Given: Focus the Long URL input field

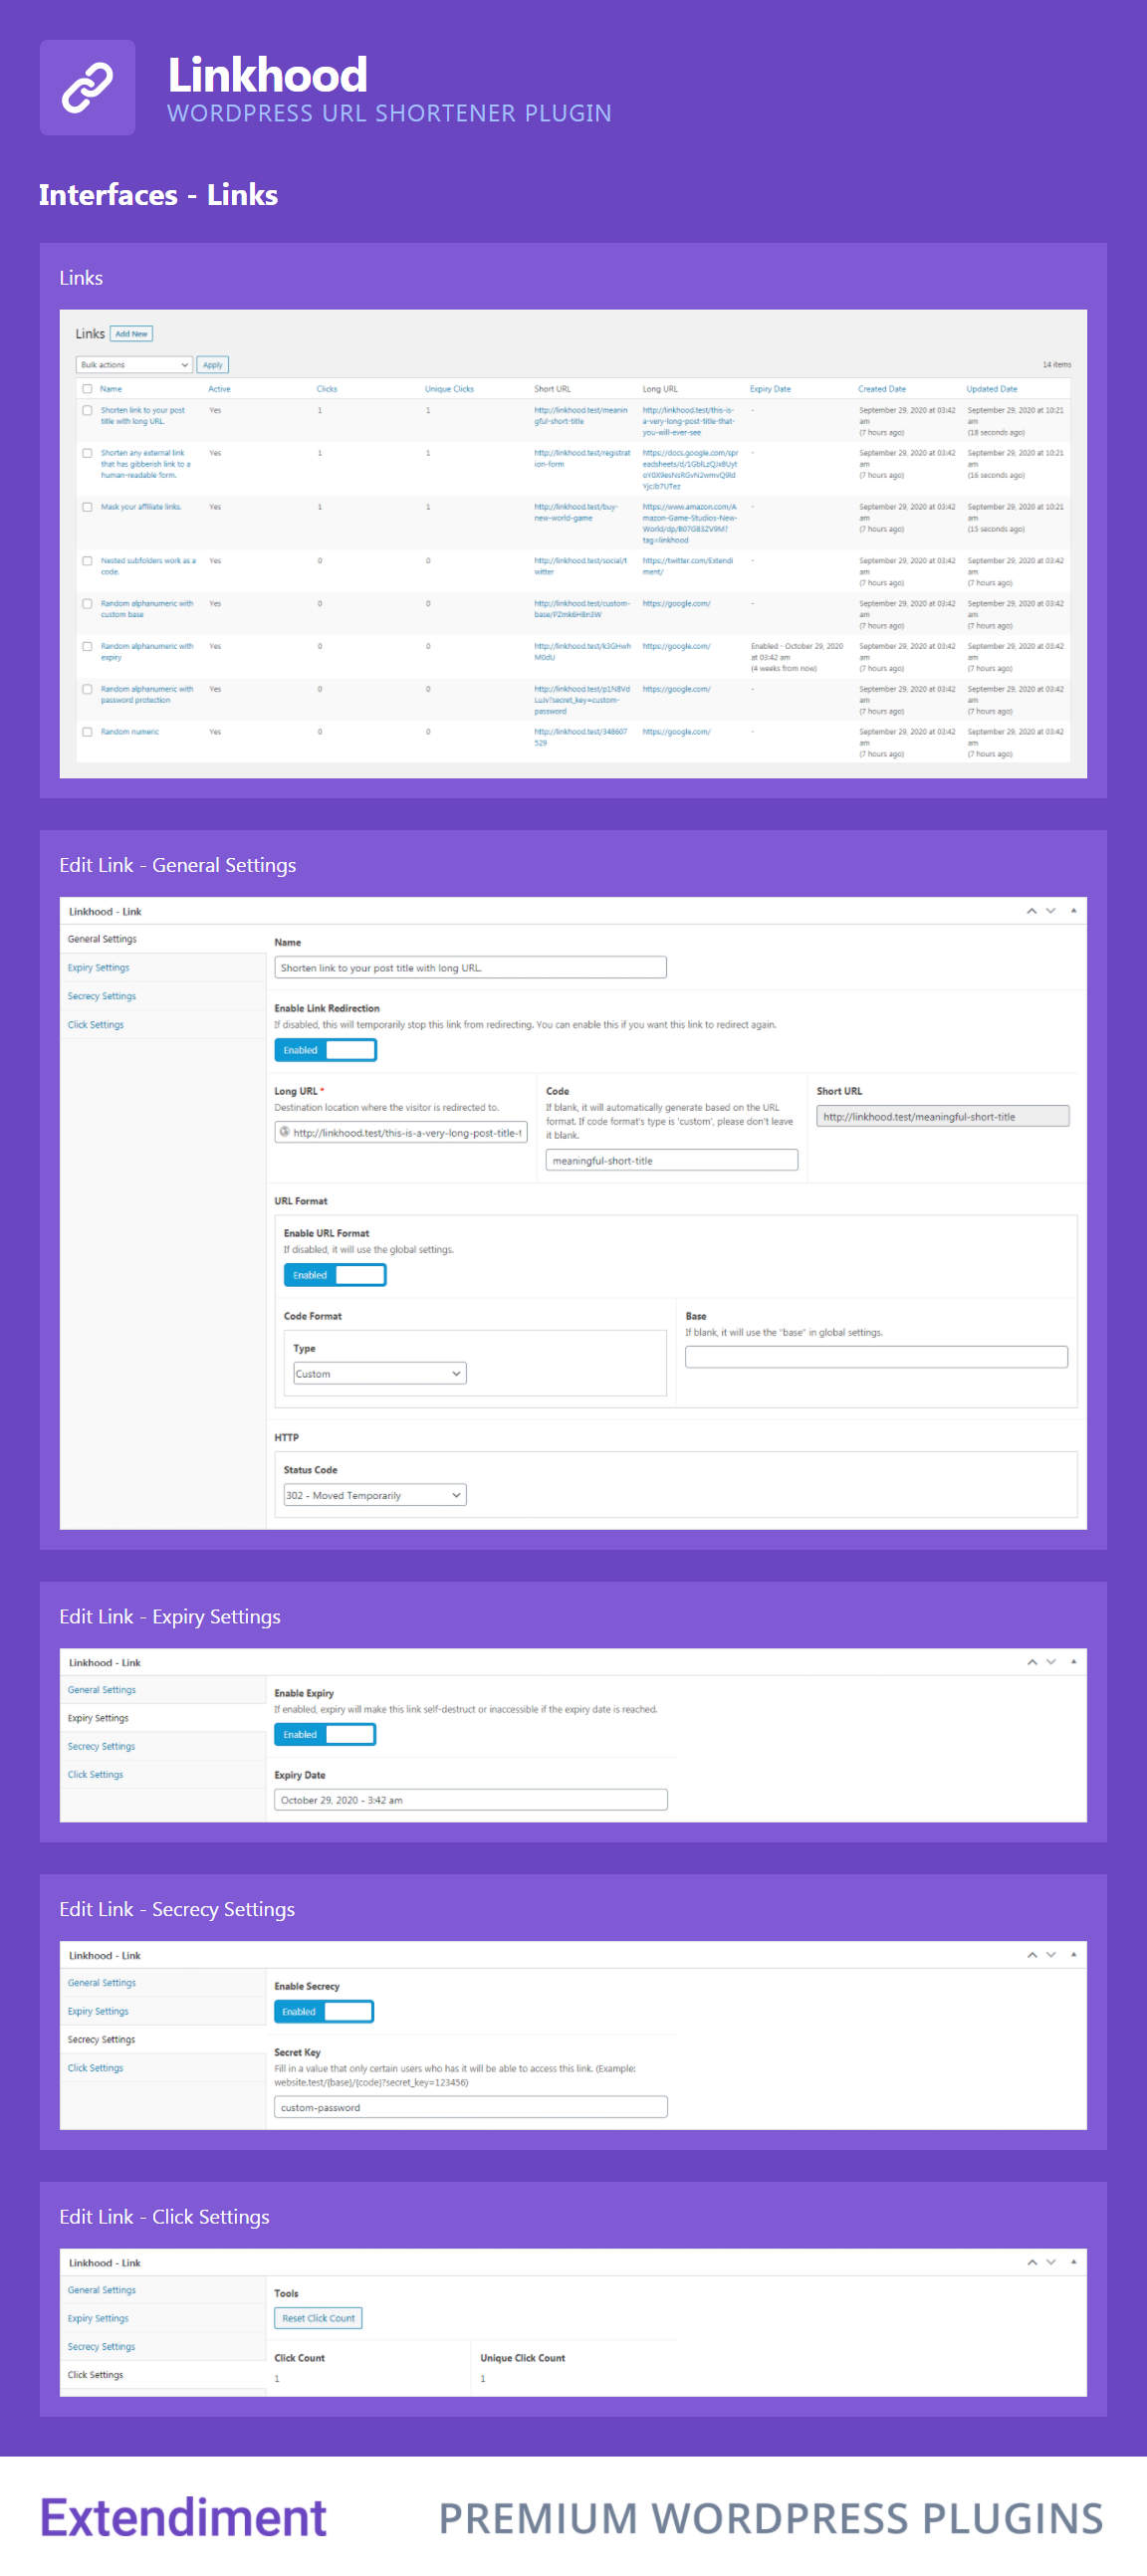Looking at the screenshot, I should click(x=401, y=1132).
